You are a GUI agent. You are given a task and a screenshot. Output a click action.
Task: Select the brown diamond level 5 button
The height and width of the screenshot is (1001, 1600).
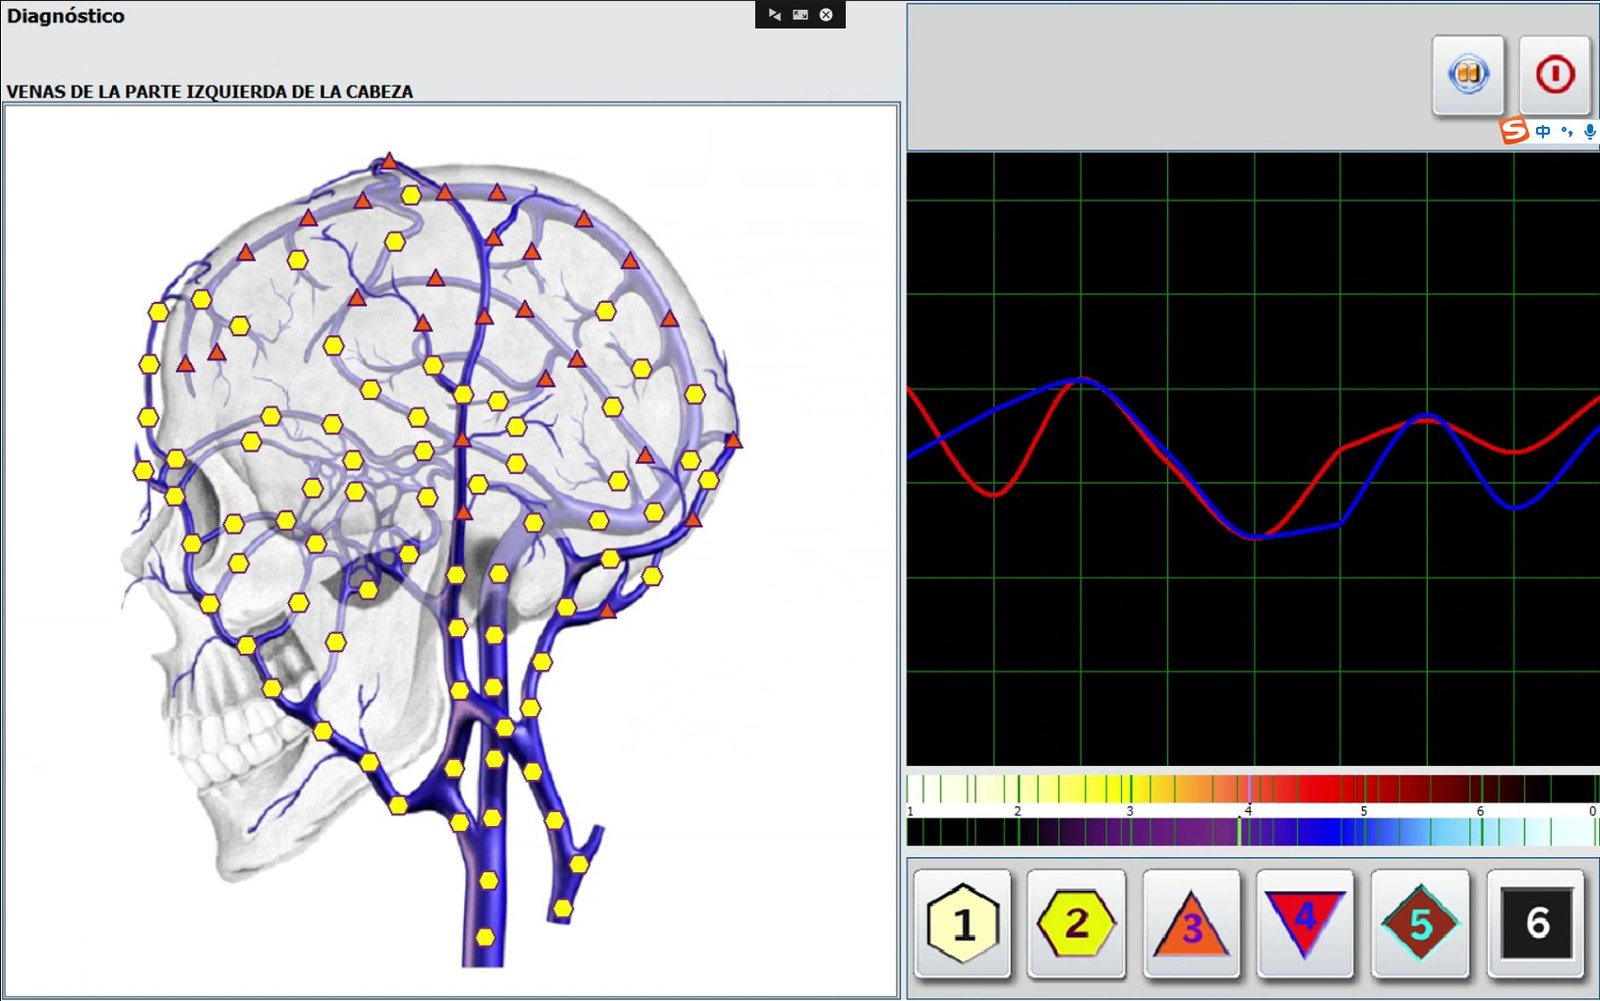pyautogui.click(x=1420, y=923)
